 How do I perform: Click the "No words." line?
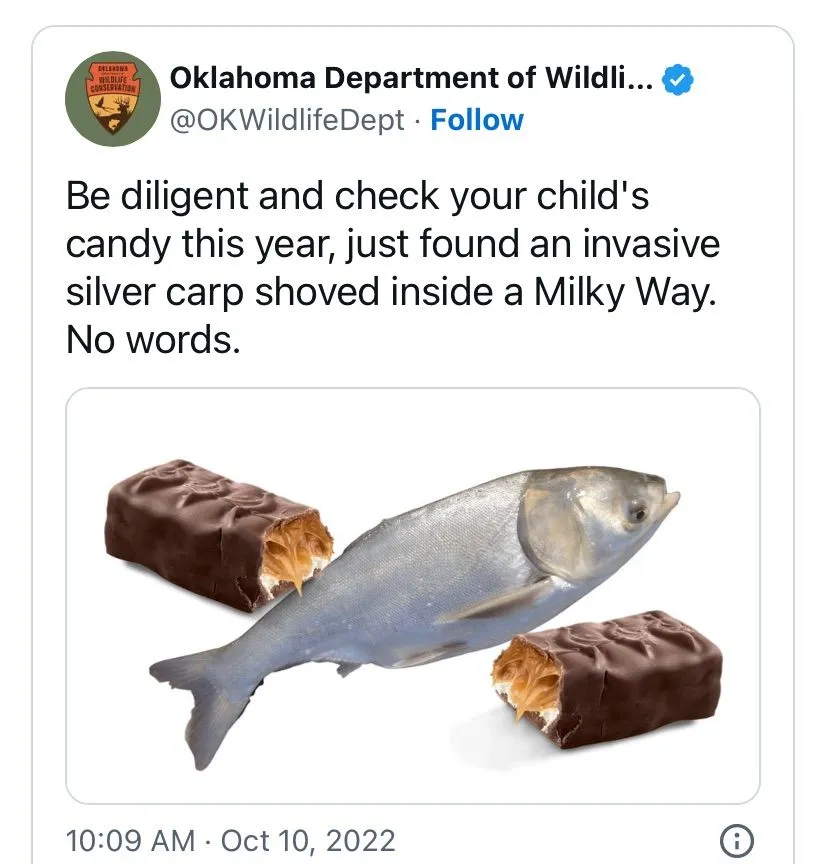pyautogui.click(x=153, y=341)
